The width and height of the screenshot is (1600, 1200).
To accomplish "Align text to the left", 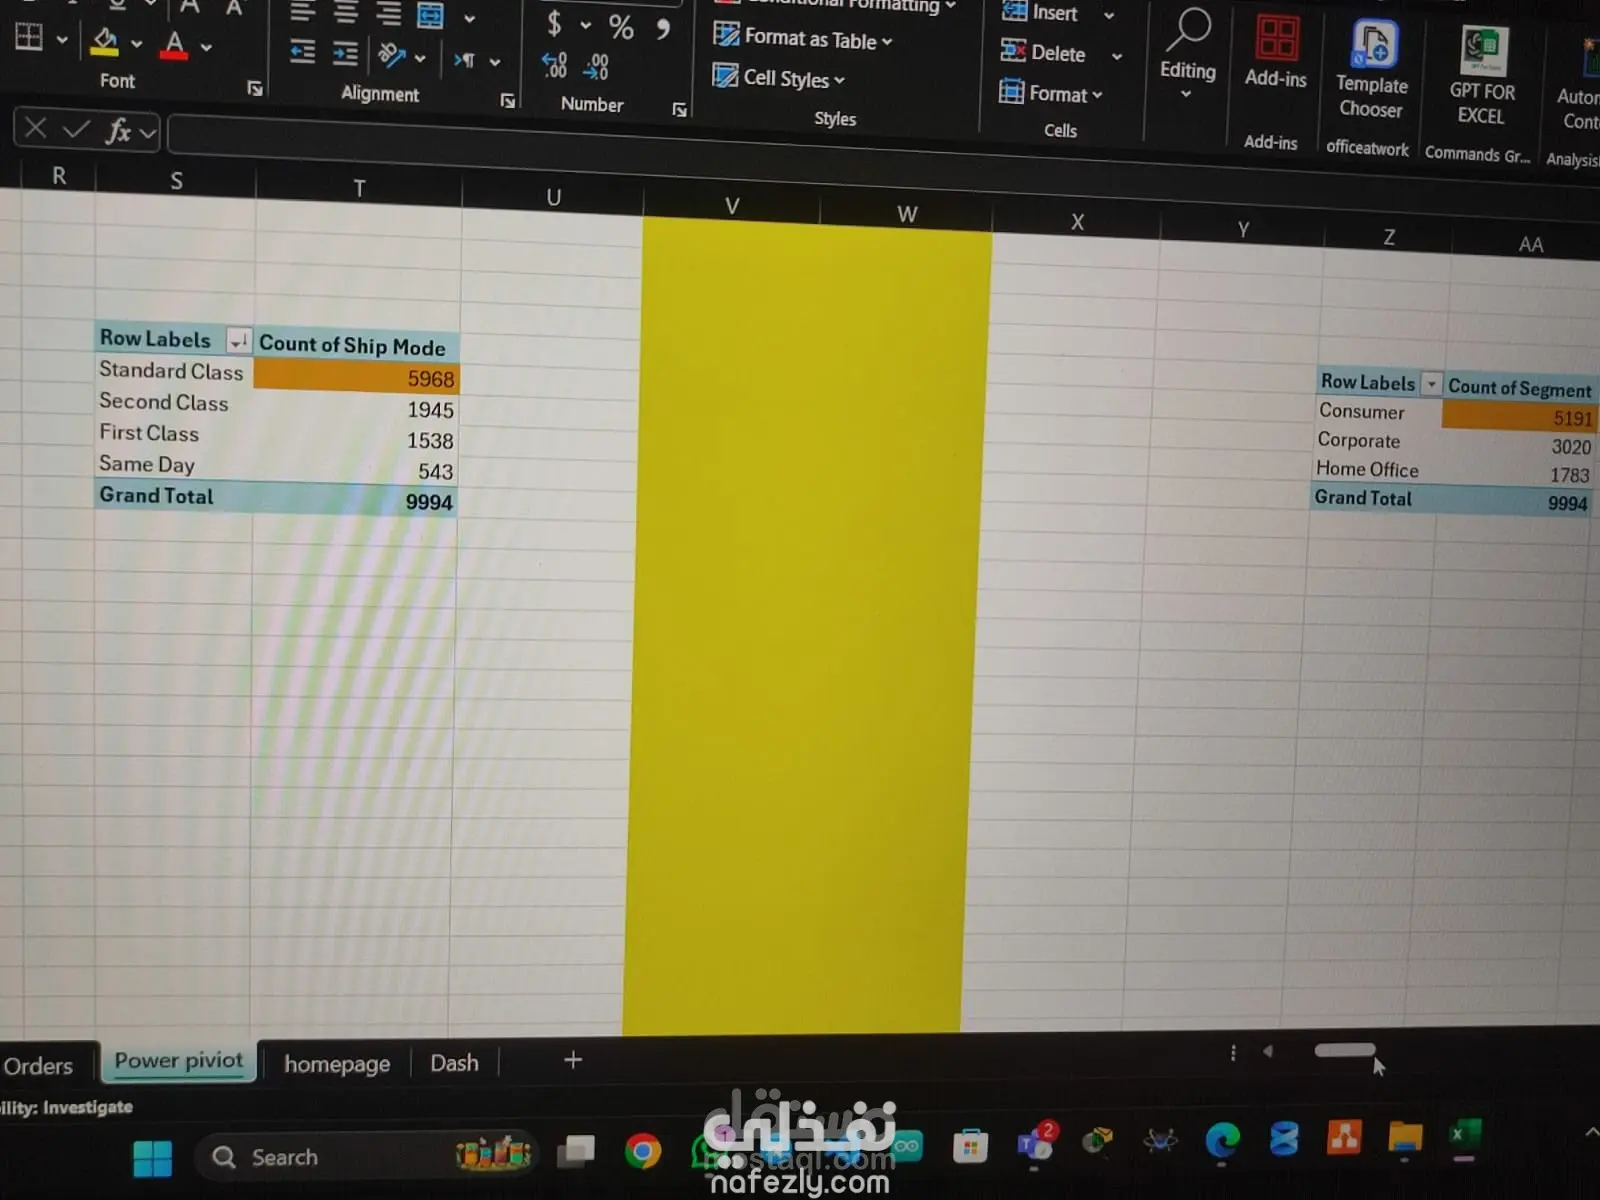I will click(x=302, y=11).
